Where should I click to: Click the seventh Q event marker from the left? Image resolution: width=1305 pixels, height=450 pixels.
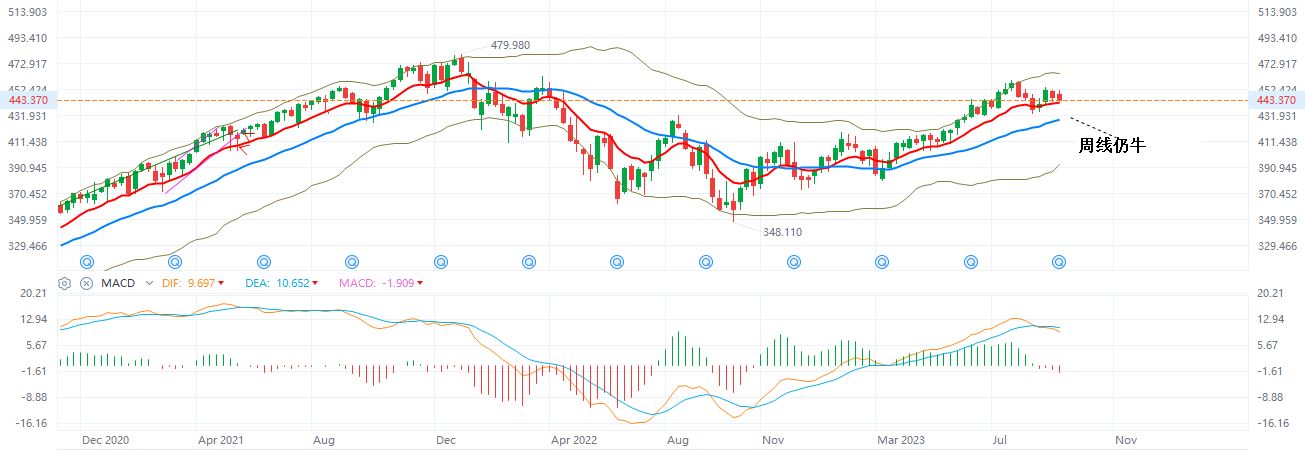tap(617, 262)
